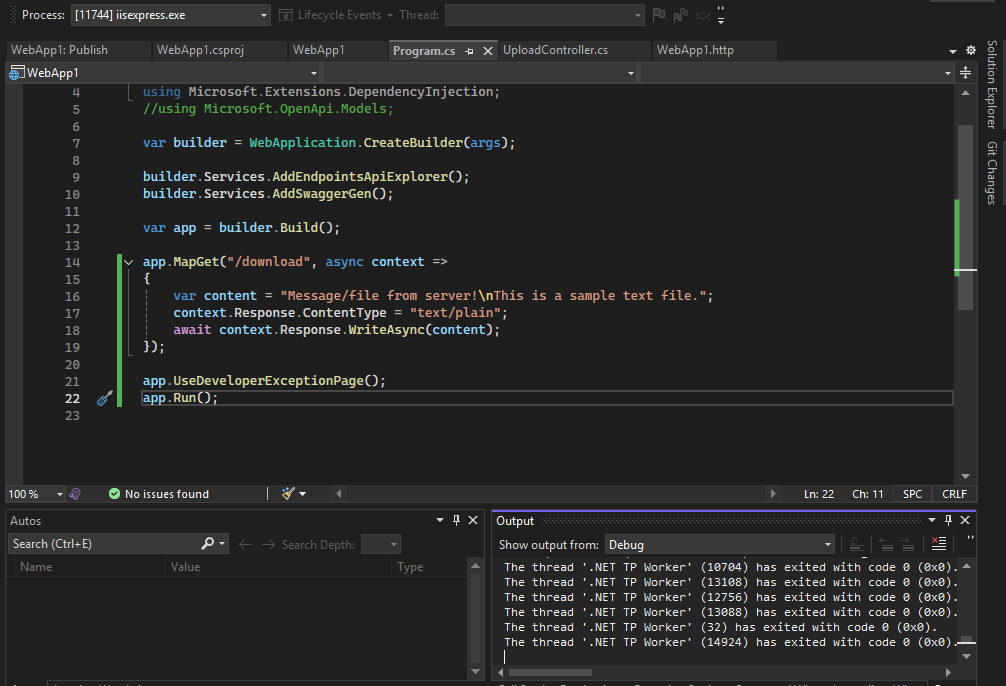1006x686 pixels.
Task: Toggle the SPC spaces indentation indicator
Action: point(913,494)
